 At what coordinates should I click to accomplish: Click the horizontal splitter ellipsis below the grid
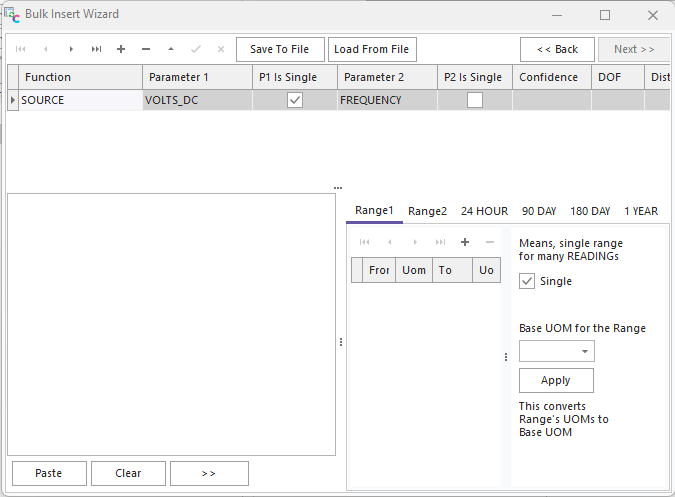(x=338, y=187)
